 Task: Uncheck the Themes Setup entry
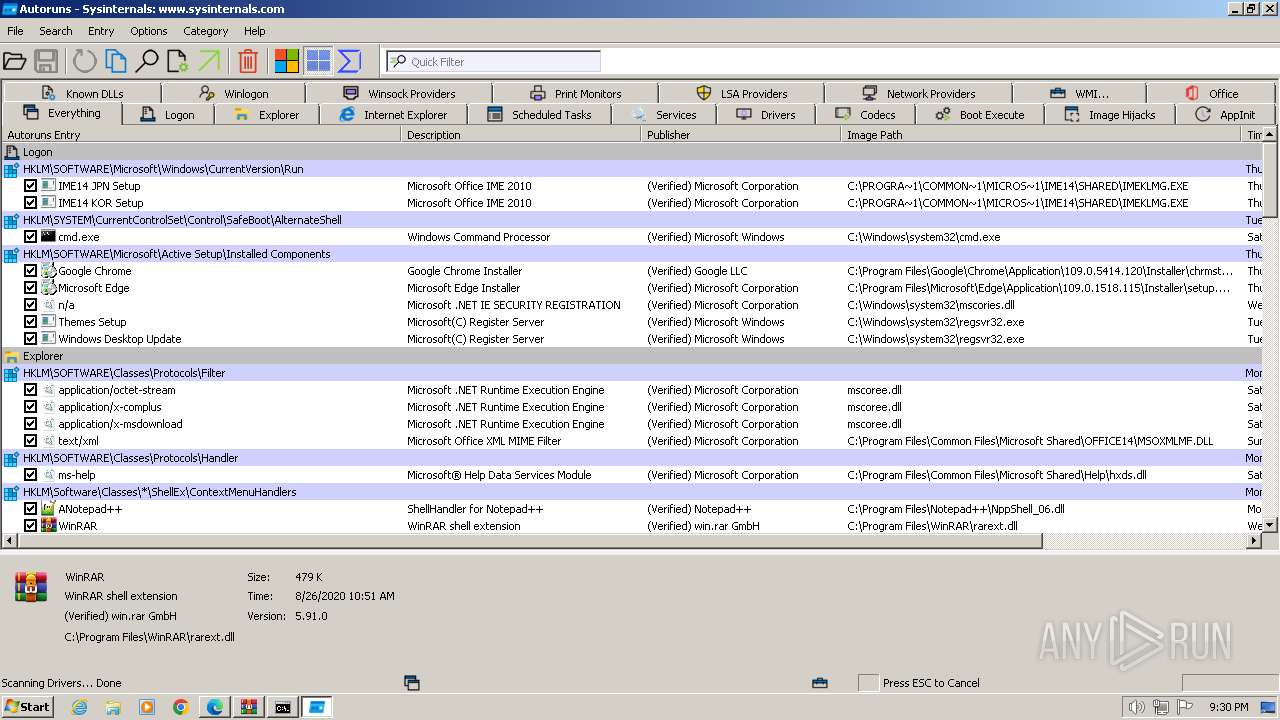tap(31, 322)
